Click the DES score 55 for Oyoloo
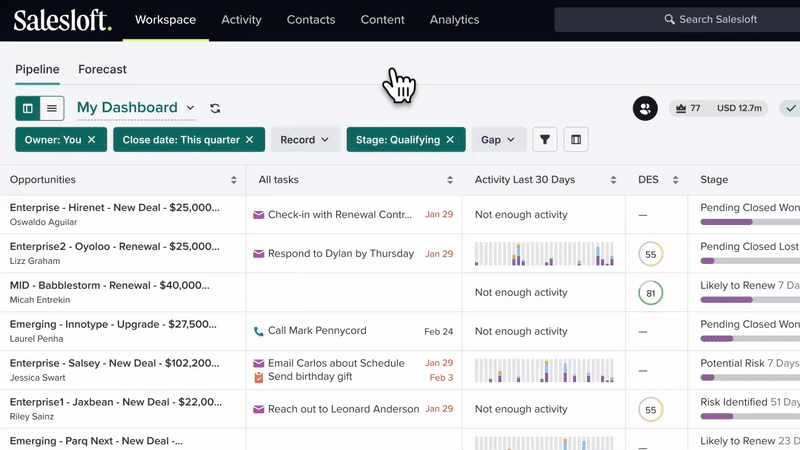The image size is (800, 450). 651,254
